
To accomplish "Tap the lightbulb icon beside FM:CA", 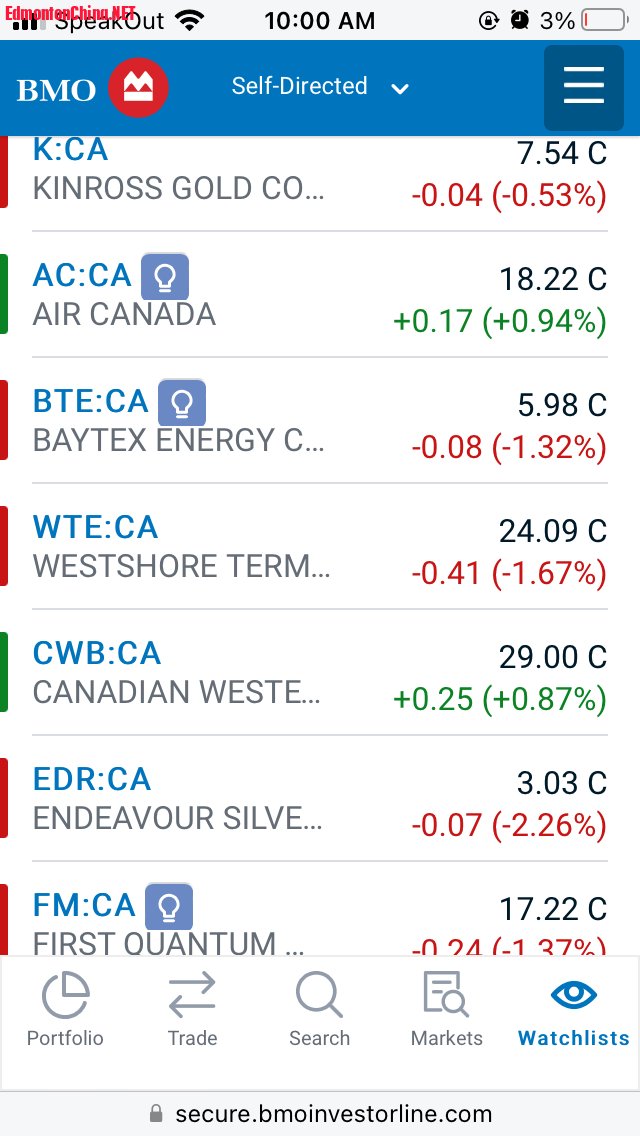I will click(169, 906).
